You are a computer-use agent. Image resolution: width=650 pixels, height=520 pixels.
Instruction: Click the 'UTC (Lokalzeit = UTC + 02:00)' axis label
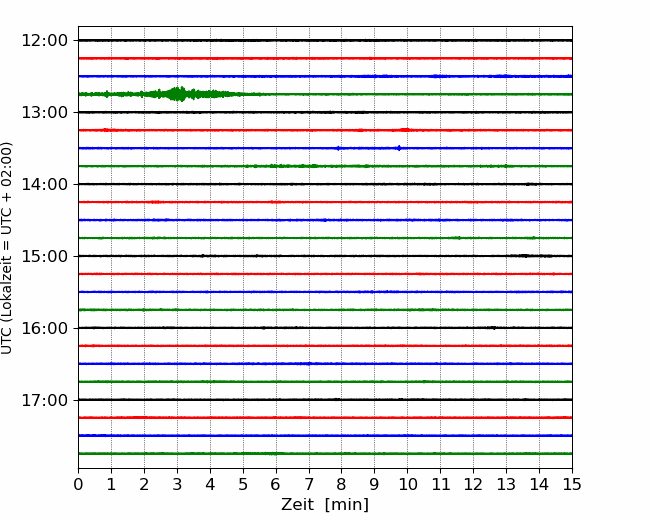(x=7, y=248)
